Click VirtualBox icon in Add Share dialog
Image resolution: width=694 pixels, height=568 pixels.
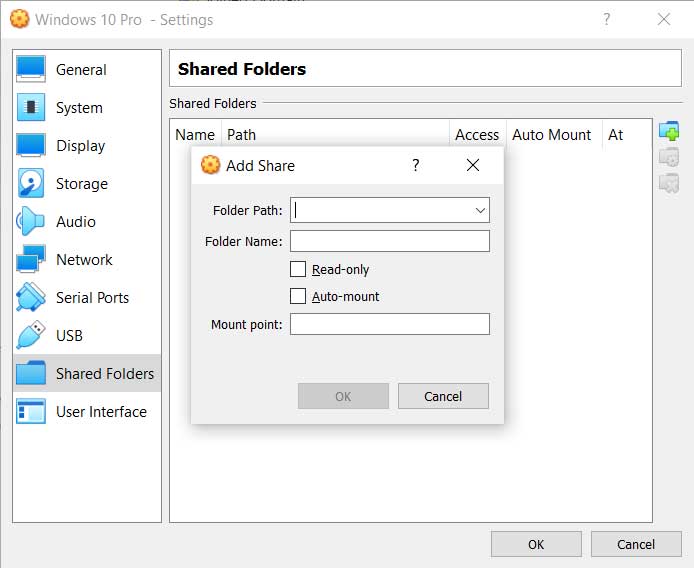[210, 165]
